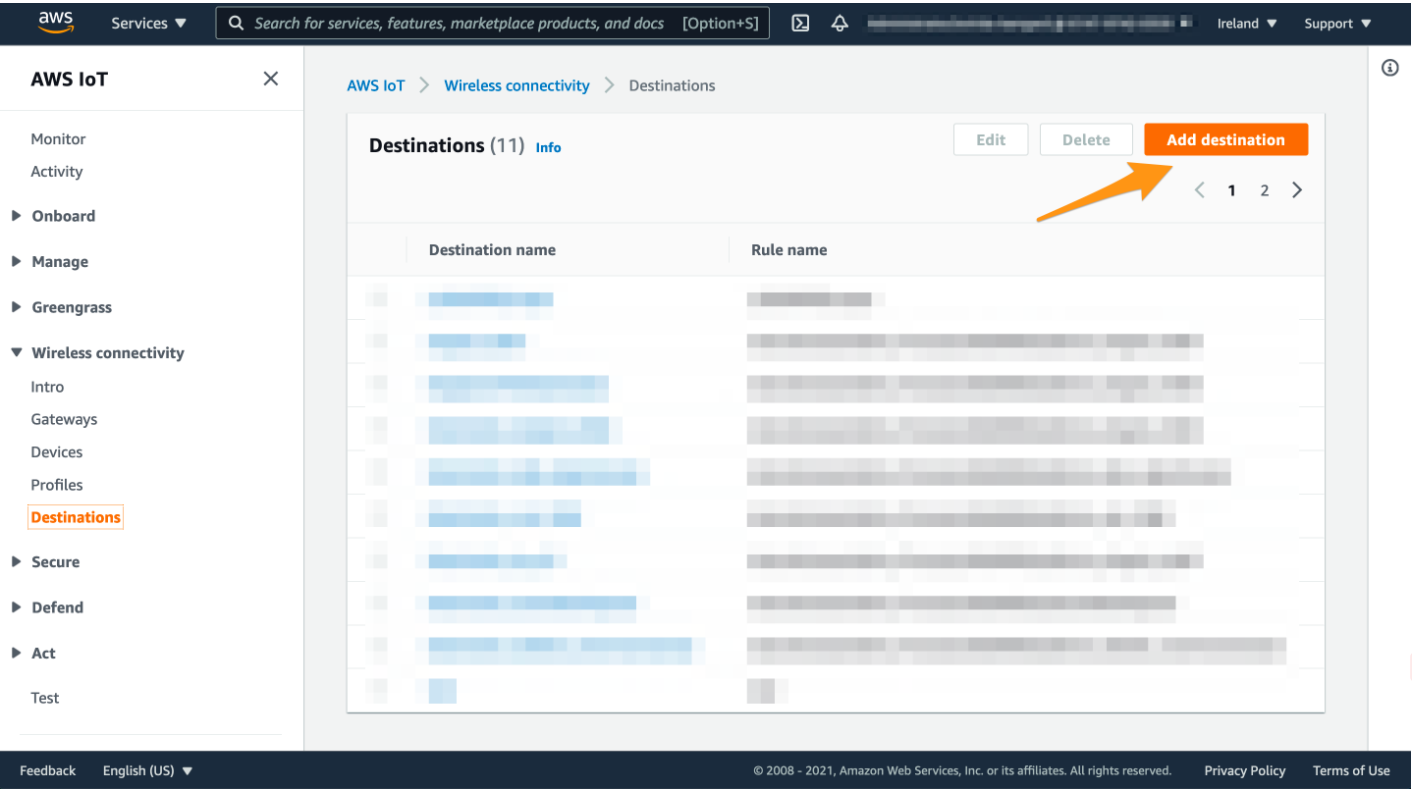Viewport: 1412px width, 790px height.
Task: Open the Info link next to Destinations
Action: pos(548,147)
